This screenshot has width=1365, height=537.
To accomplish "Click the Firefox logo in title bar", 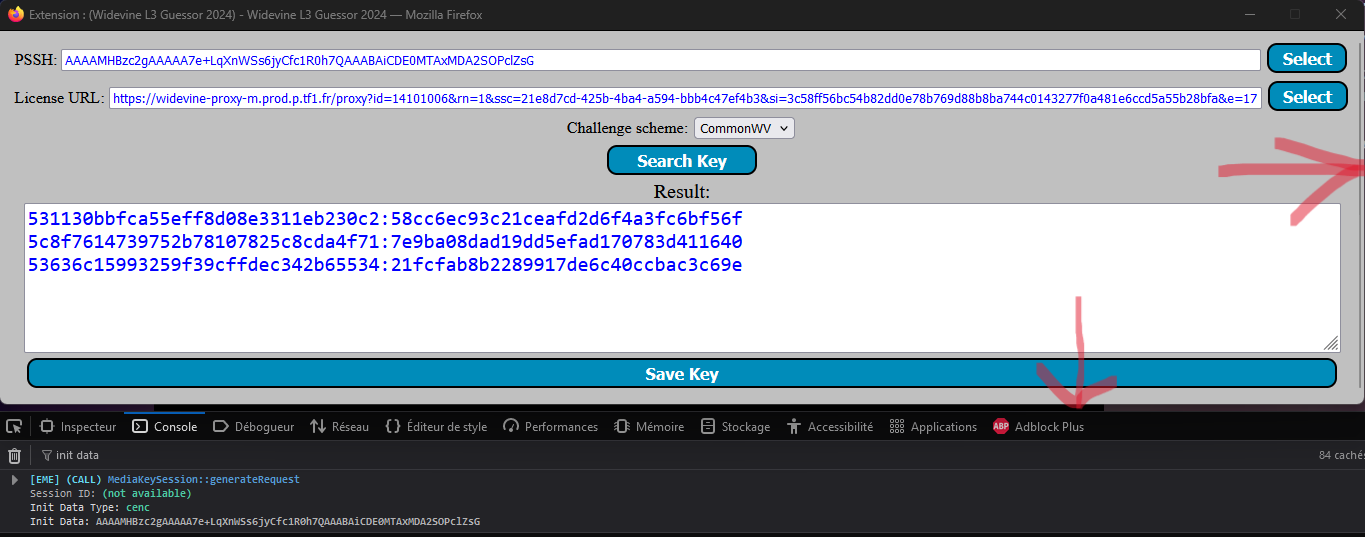I will (x=15, y=14).
